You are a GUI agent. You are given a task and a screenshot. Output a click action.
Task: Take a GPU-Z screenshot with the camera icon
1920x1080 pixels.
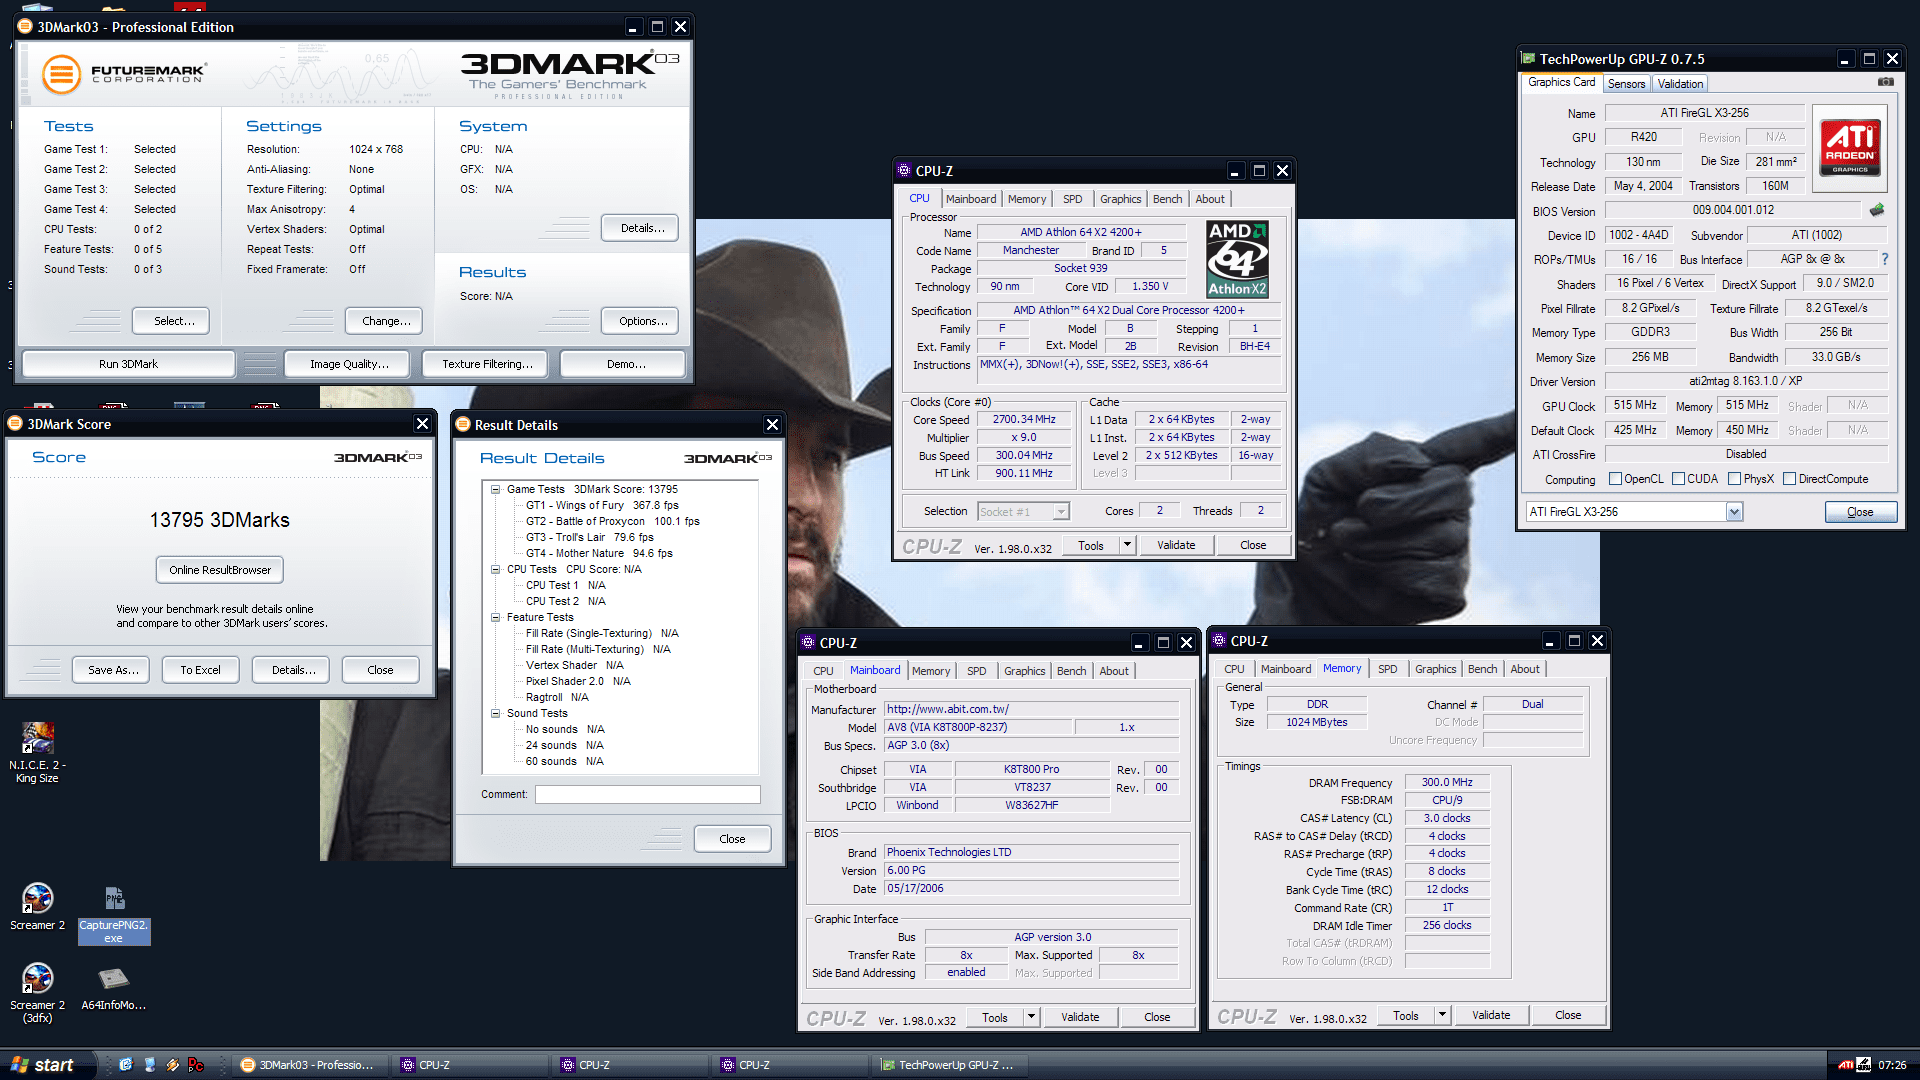point(1885,82)
